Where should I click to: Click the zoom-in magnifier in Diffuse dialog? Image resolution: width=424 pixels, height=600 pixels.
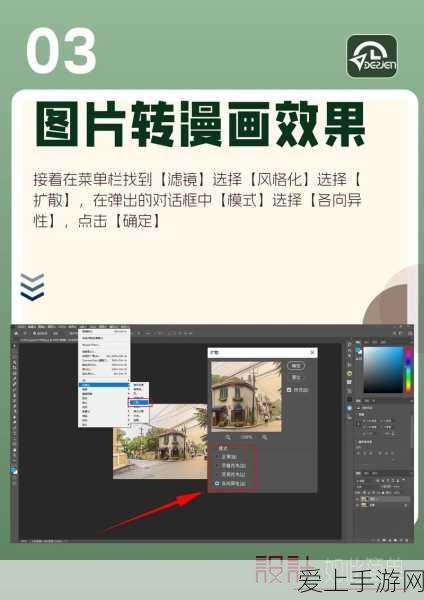coord(264,437)
